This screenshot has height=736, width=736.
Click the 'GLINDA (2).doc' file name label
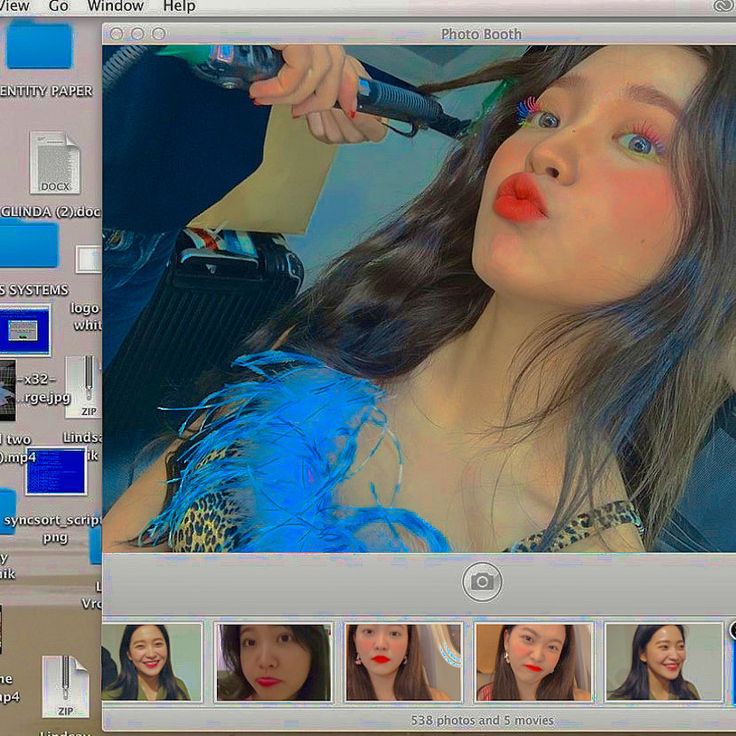tap(51, 212)
